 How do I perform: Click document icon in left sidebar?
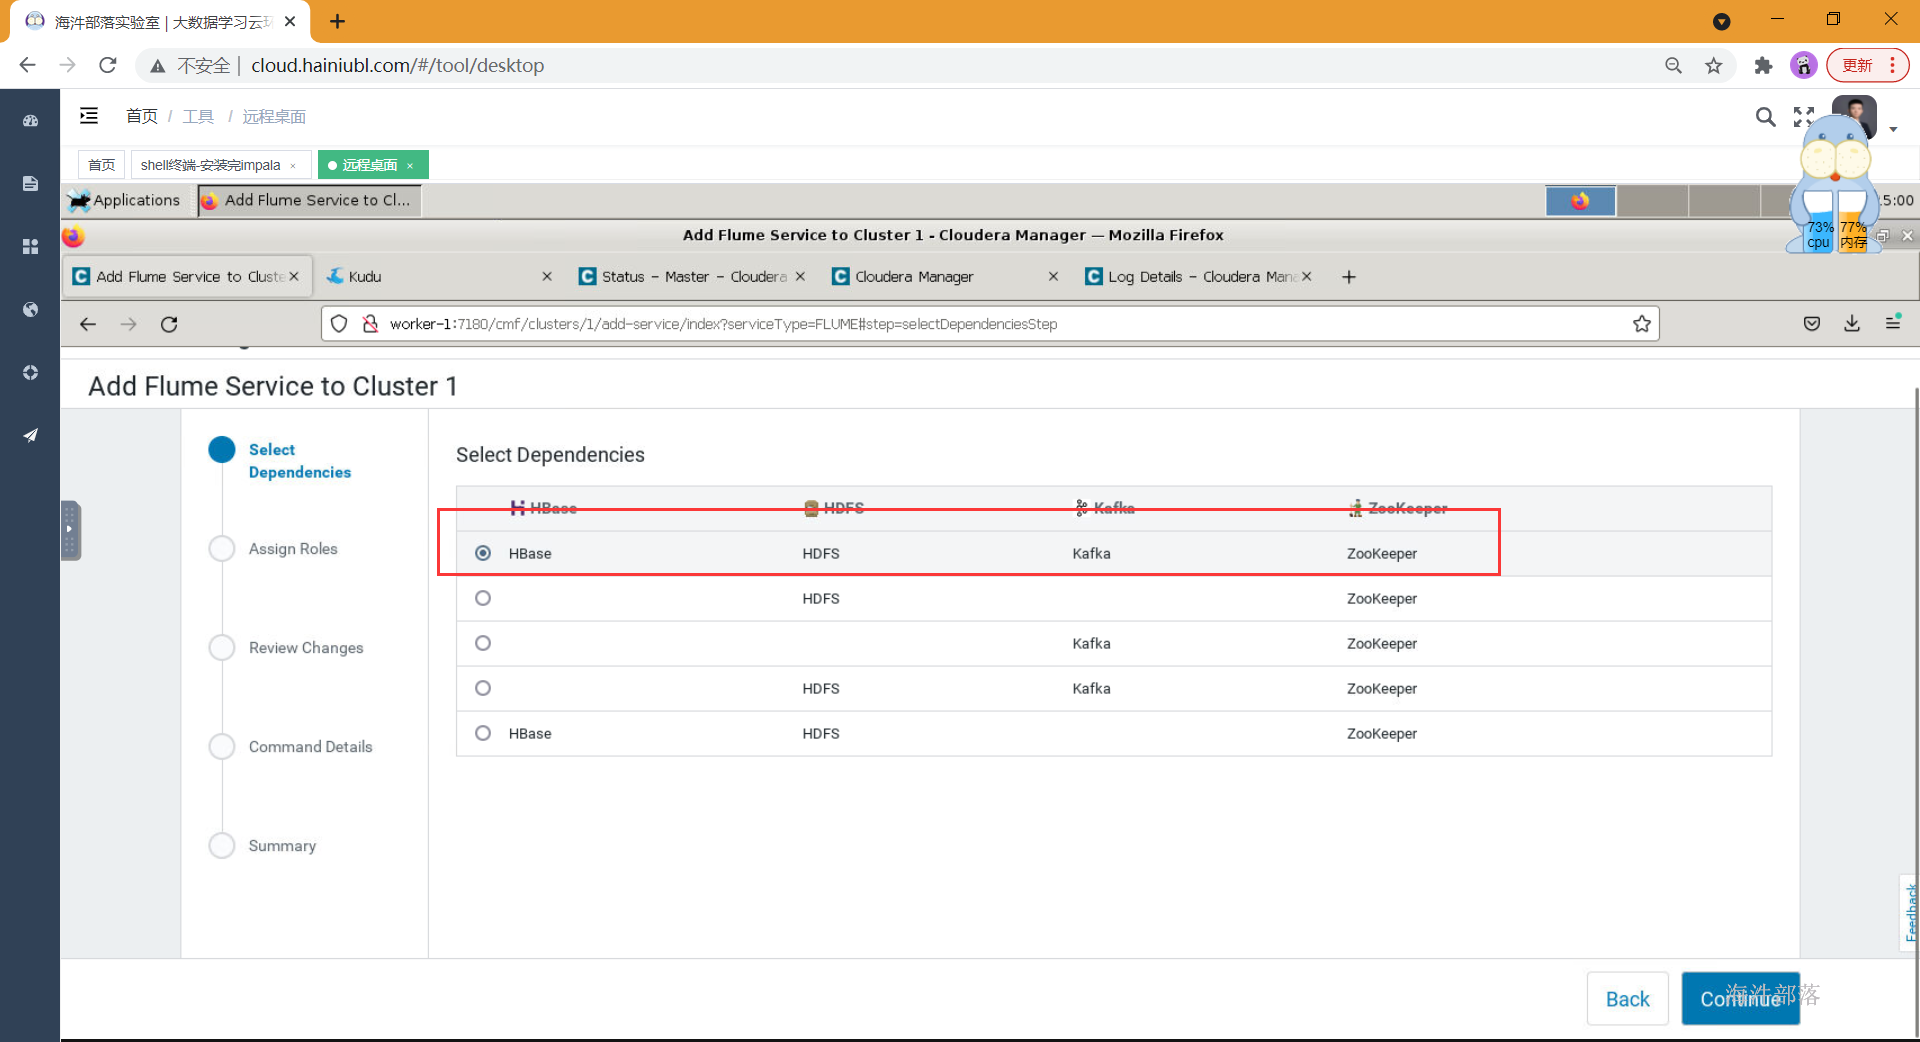pyautogui.click(x=30, y=184)
